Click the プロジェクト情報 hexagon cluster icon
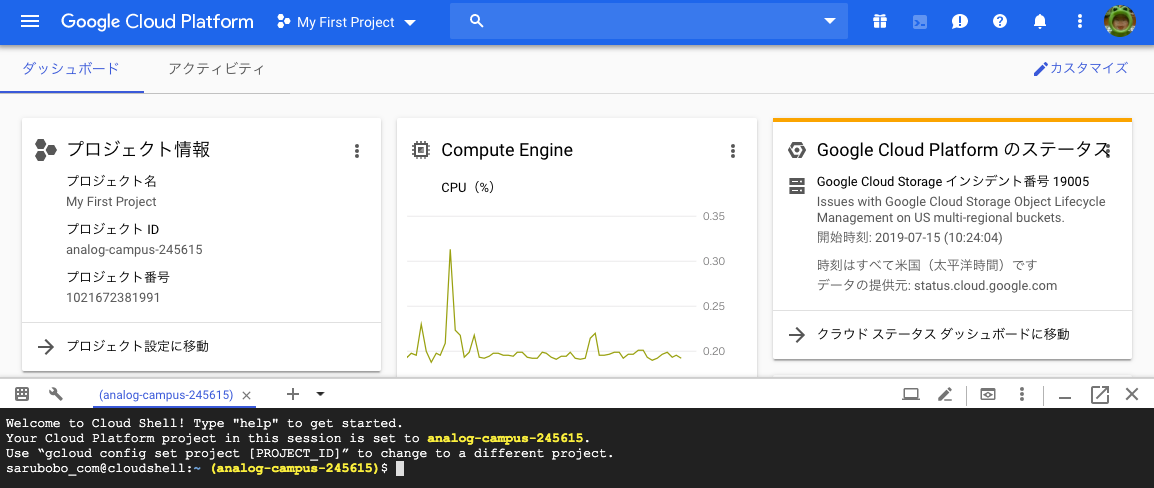This screenshot has height=488, width=1154. click(46, 150)
